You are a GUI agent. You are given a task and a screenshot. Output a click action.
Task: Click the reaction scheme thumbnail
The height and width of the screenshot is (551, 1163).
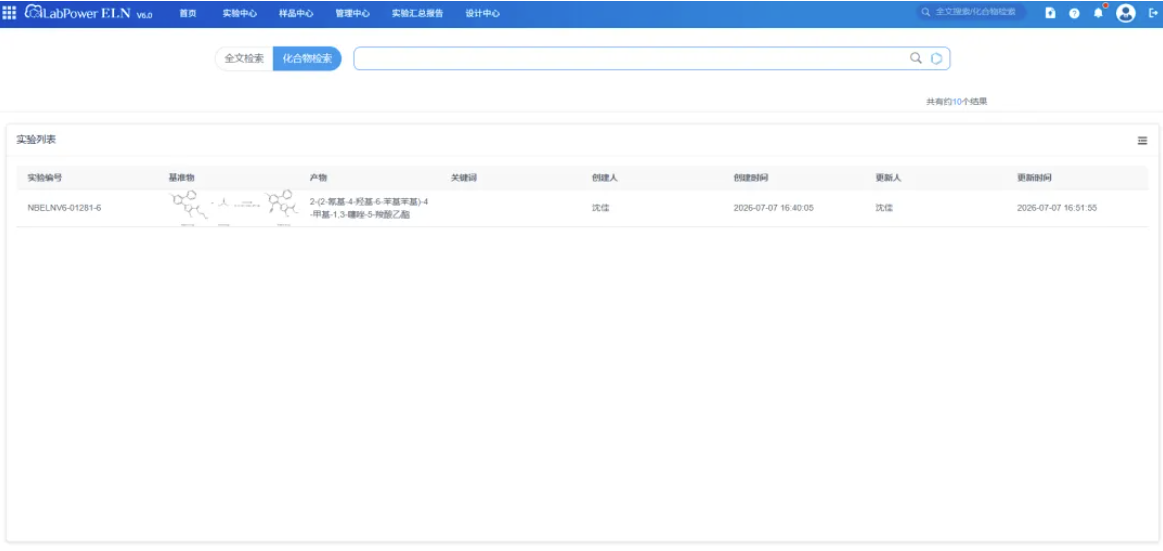(234, 208)
